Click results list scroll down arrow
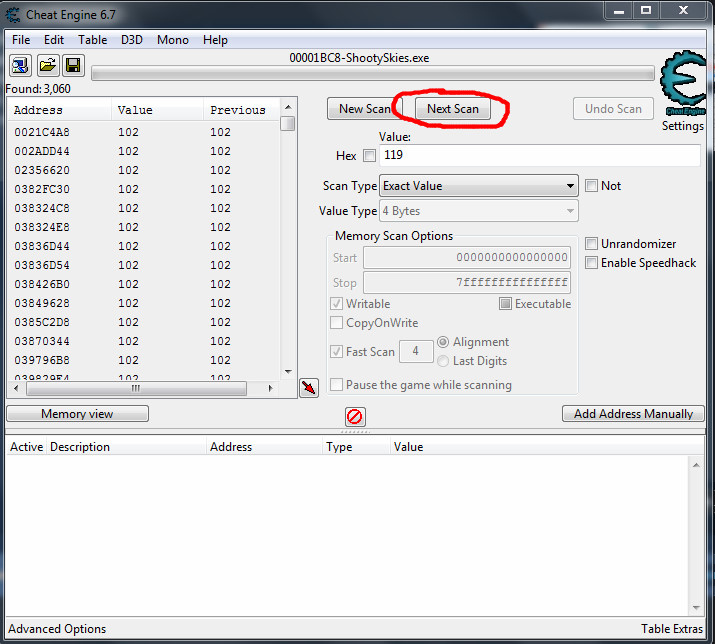This screenshot has height=644, width=715. coord(288,371)
